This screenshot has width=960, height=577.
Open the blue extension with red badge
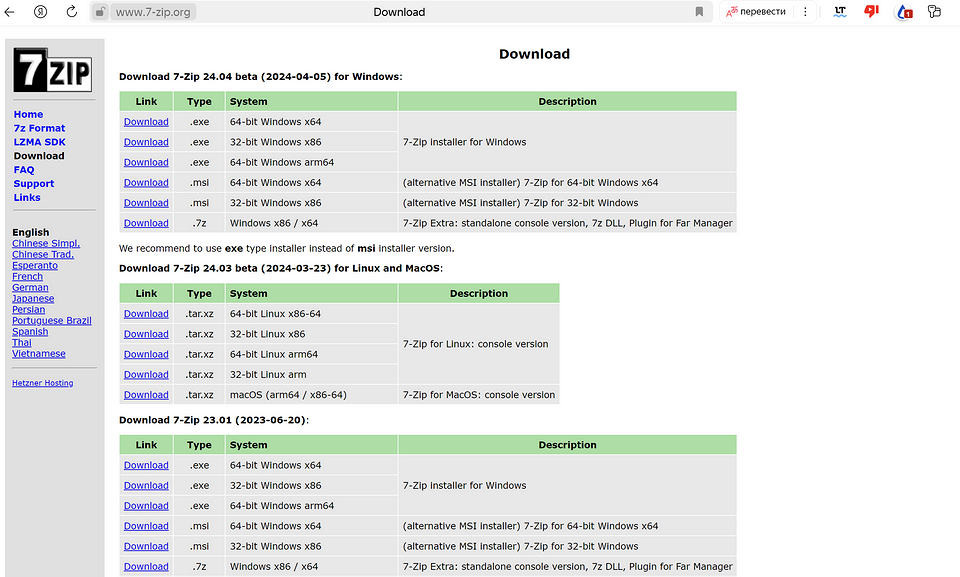pos(904,12)
